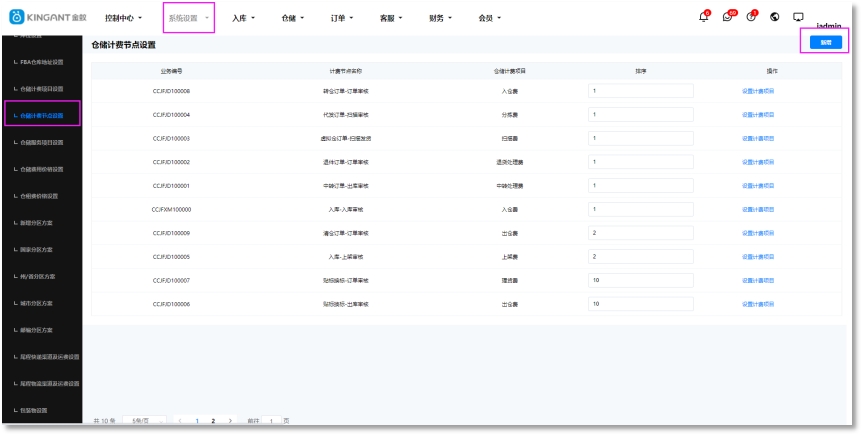Open the items-per-page dropdown
The height and width of the screenshot is (435, 862).
[x=146, y=421]
